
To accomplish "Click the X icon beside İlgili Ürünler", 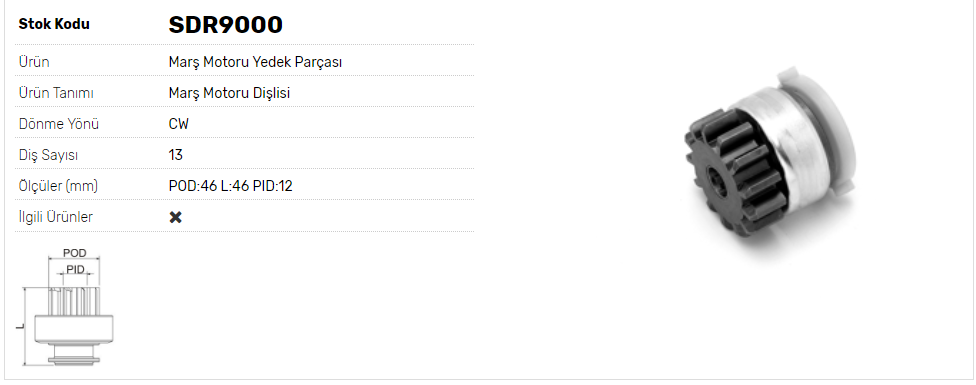I will [176, 217].
